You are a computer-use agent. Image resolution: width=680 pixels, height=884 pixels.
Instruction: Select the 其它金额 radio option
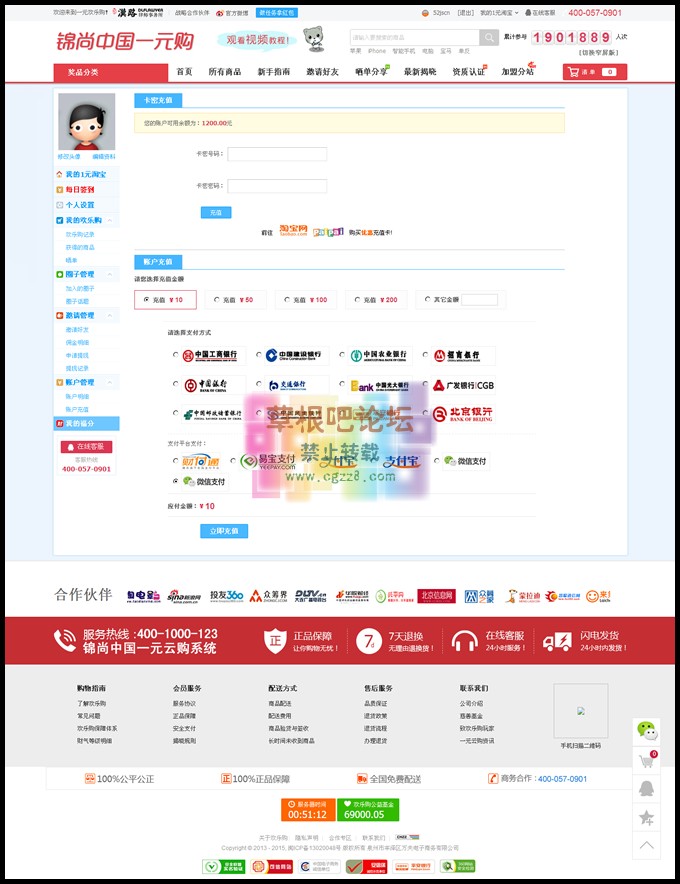(x=427, y=299)
